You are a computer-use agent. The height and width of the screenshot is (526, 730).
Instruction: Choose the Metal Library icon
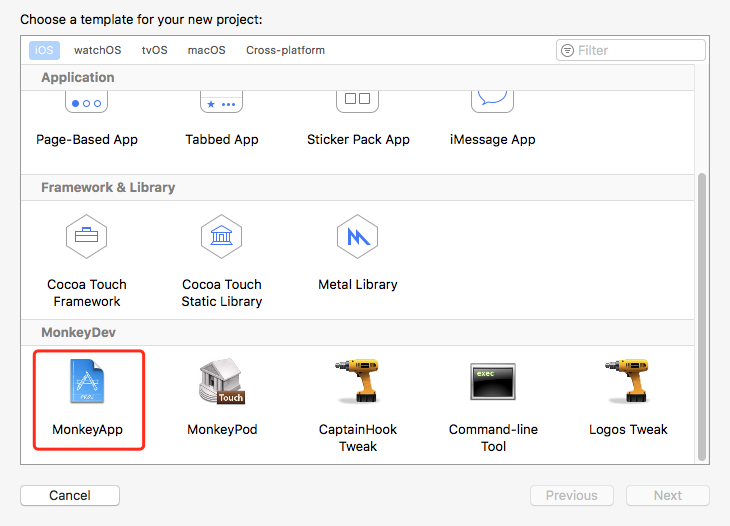(357, 236)
